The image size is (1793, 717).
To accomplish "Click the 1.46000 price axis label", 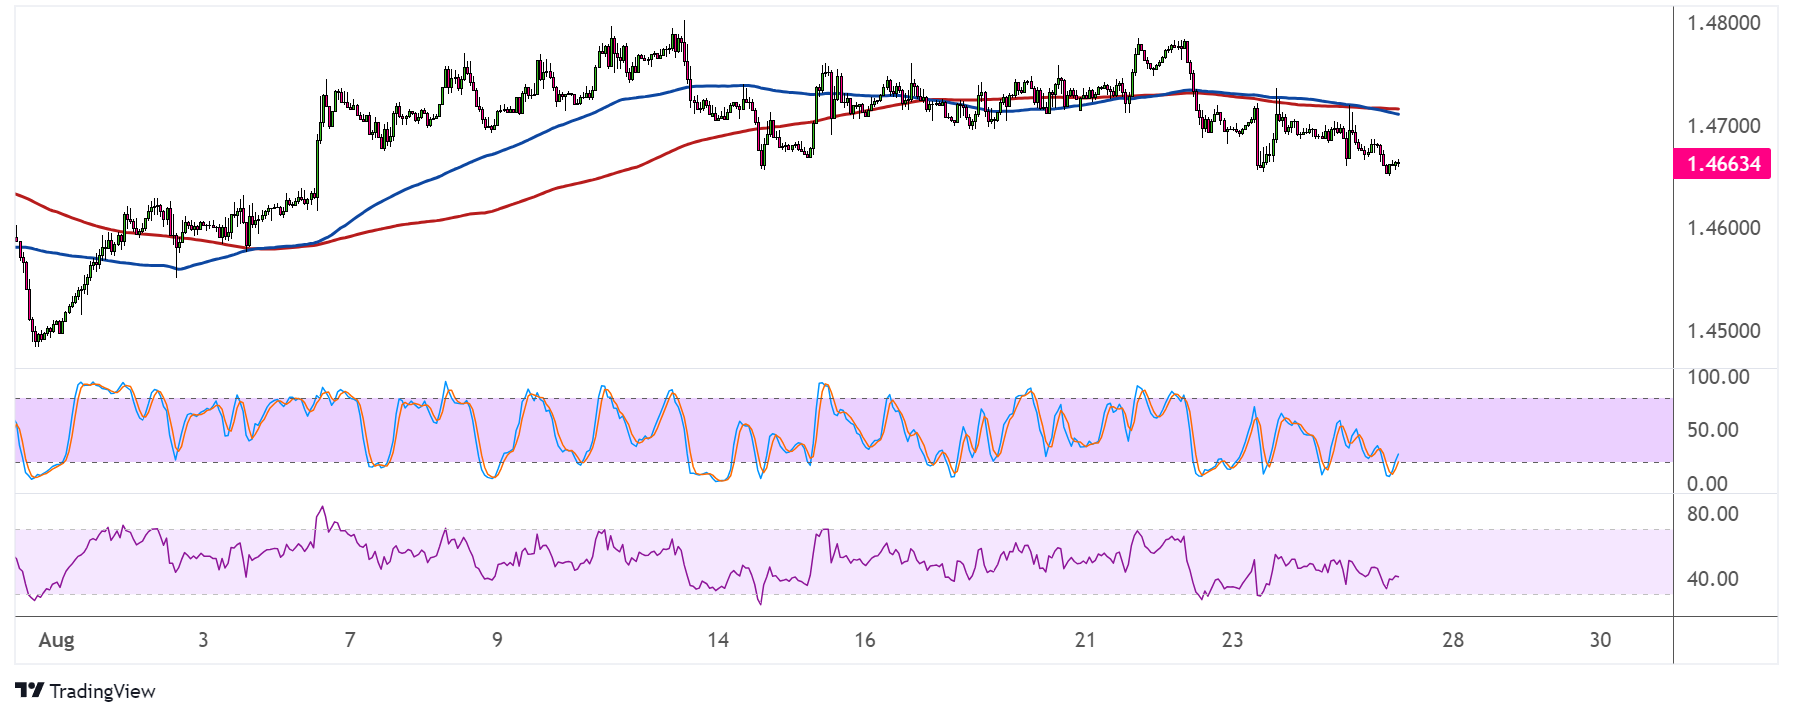I will [x=1723, y=228].
